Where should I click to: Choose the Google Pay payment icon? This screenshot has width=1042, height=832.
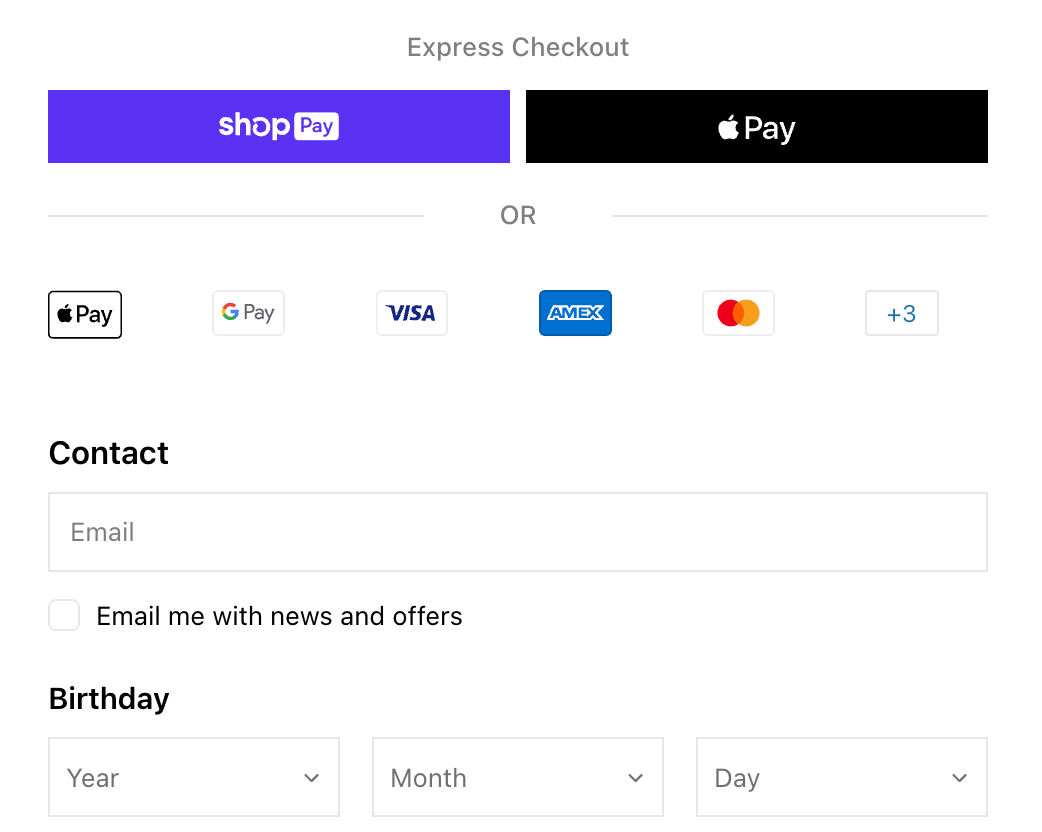click(248, 312)
